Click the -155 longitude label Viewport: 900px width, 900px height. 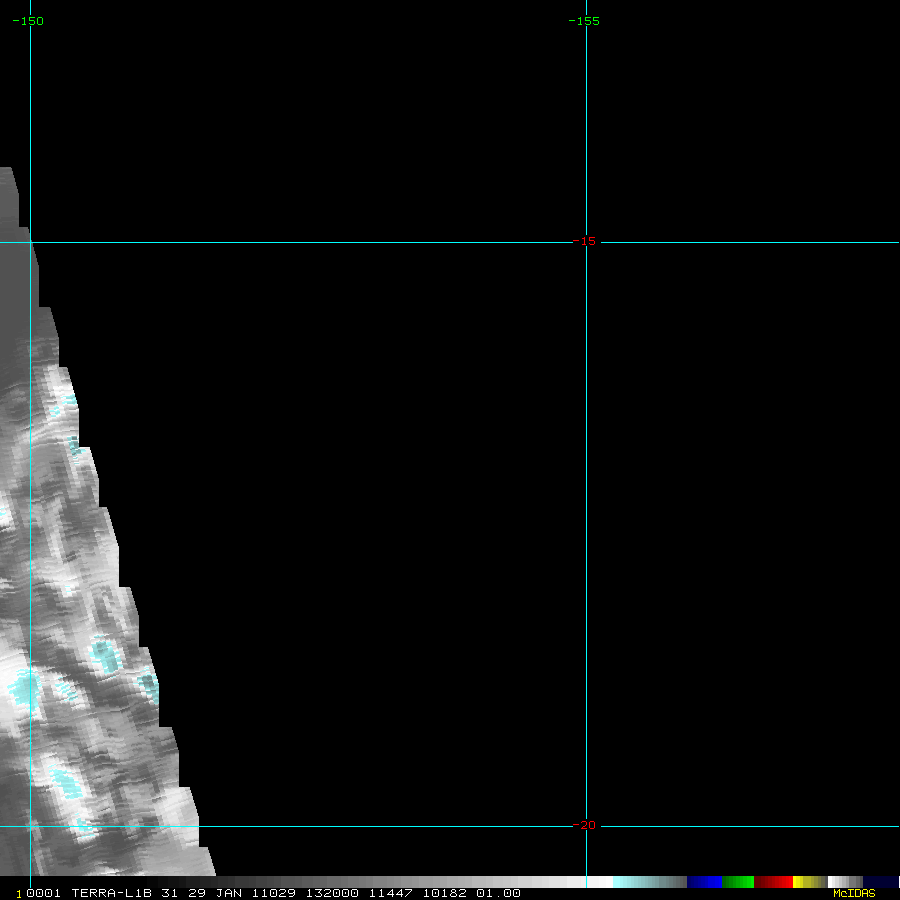point(584,21)
